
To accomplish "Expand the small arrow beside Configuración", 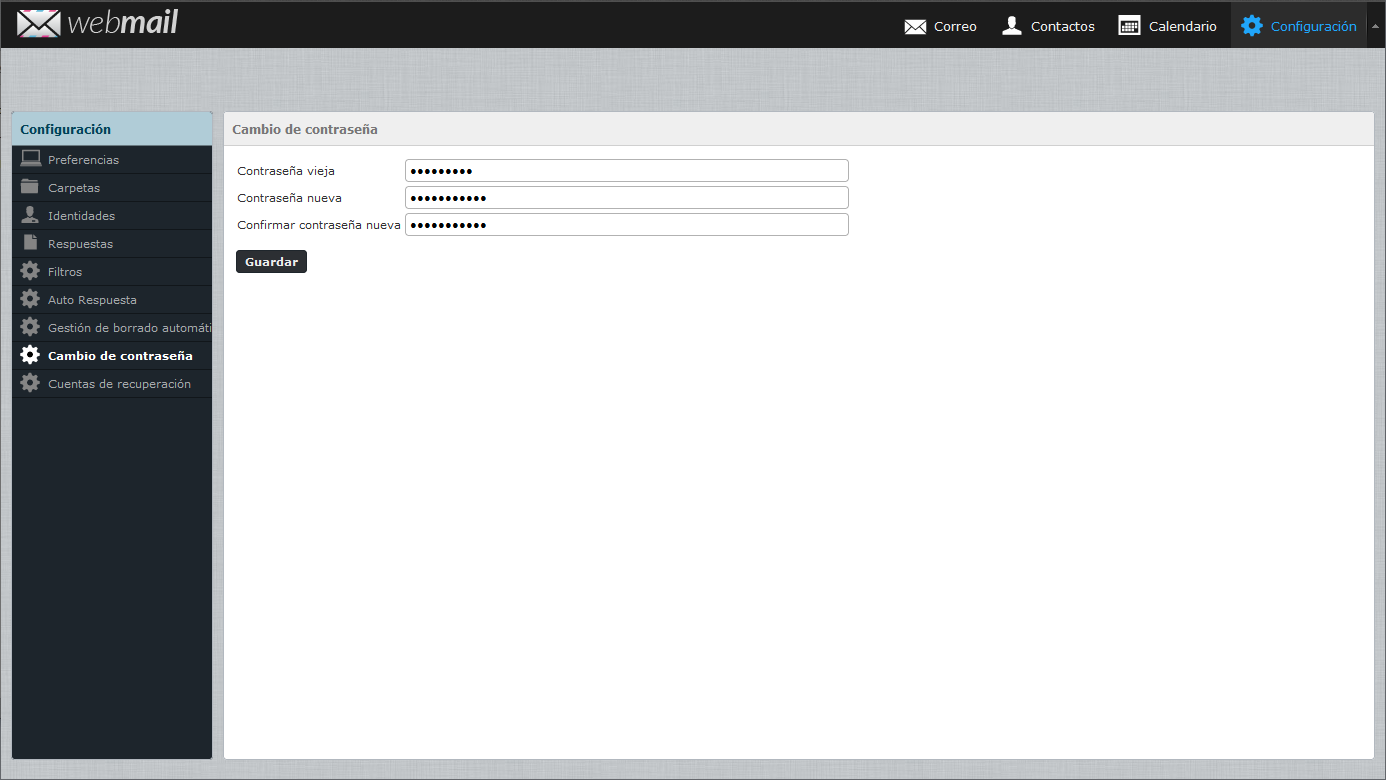I will [1375, 25].
